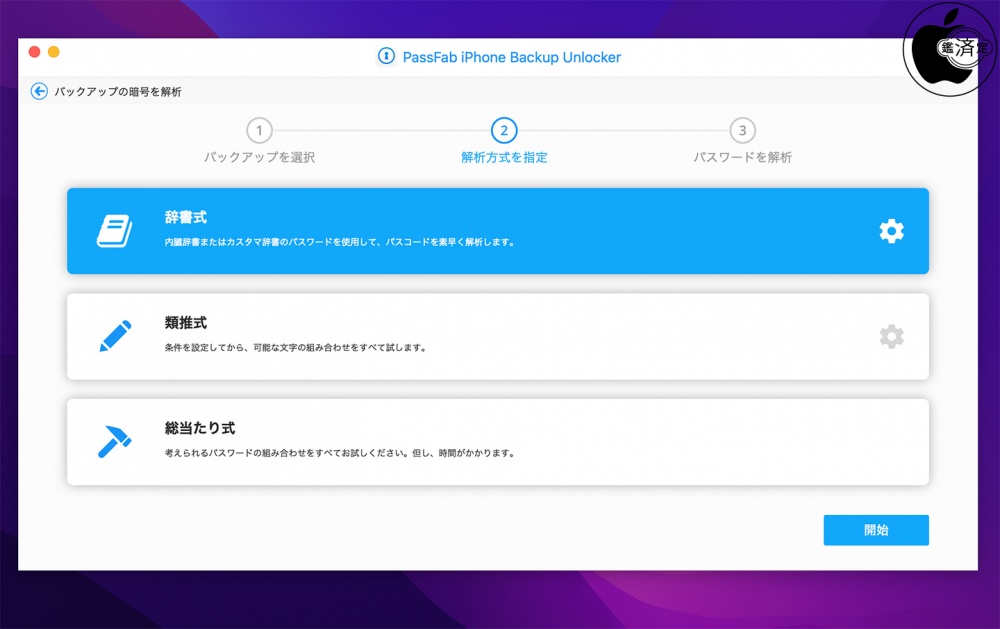Open settings gear for 辞書式 option
This screenshot has width=1000, height=629.
tap(891, 231)
